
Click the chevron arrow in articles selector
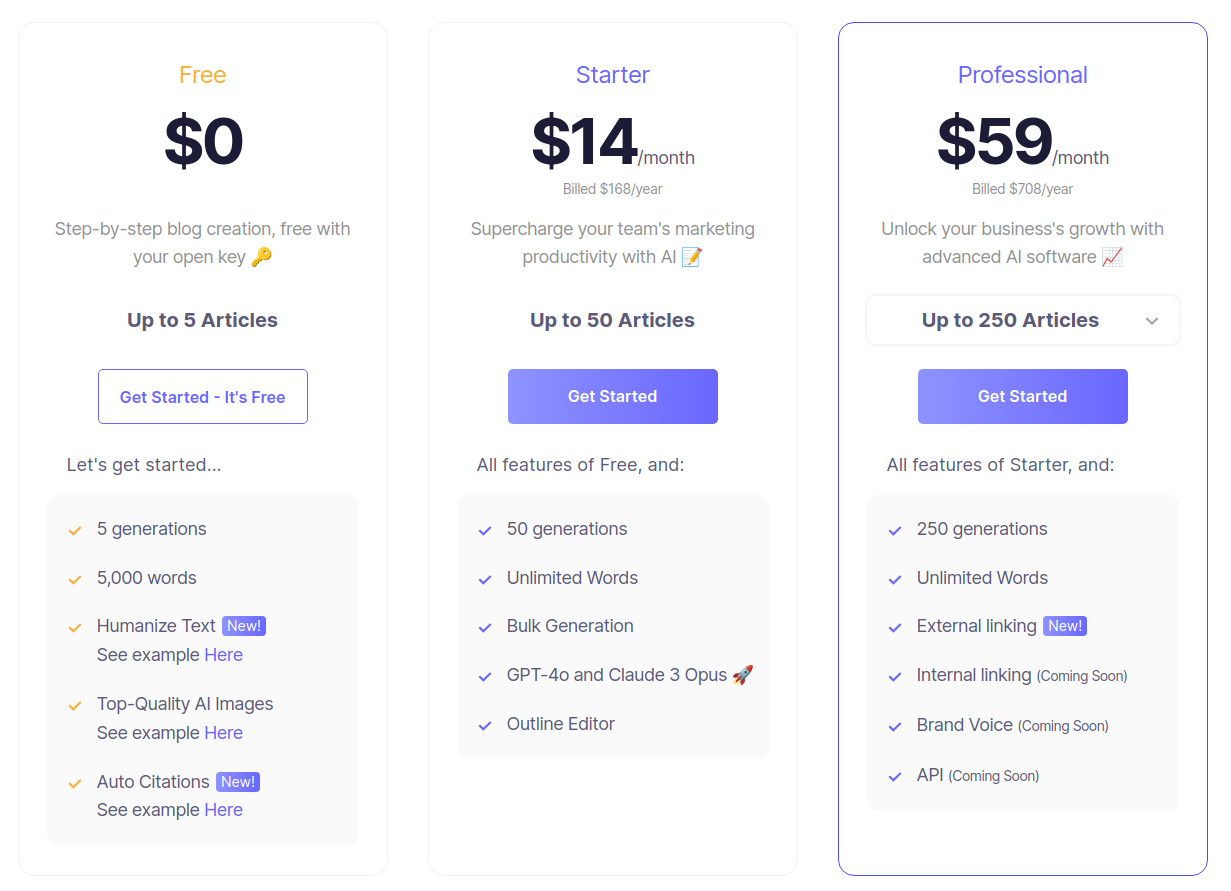click(1152, 321)
